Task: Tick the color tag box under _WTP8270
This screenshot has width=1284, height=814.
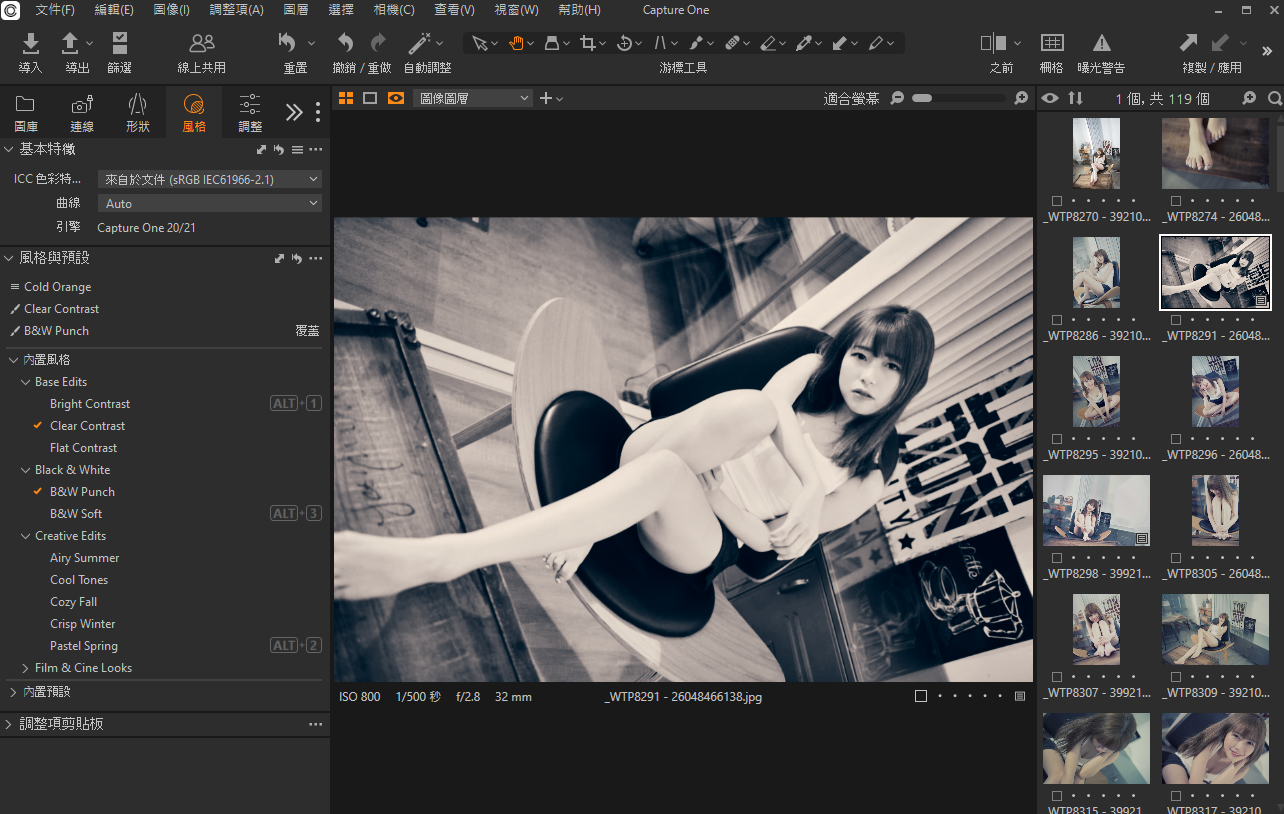Action: click(x=1057, y=201)
